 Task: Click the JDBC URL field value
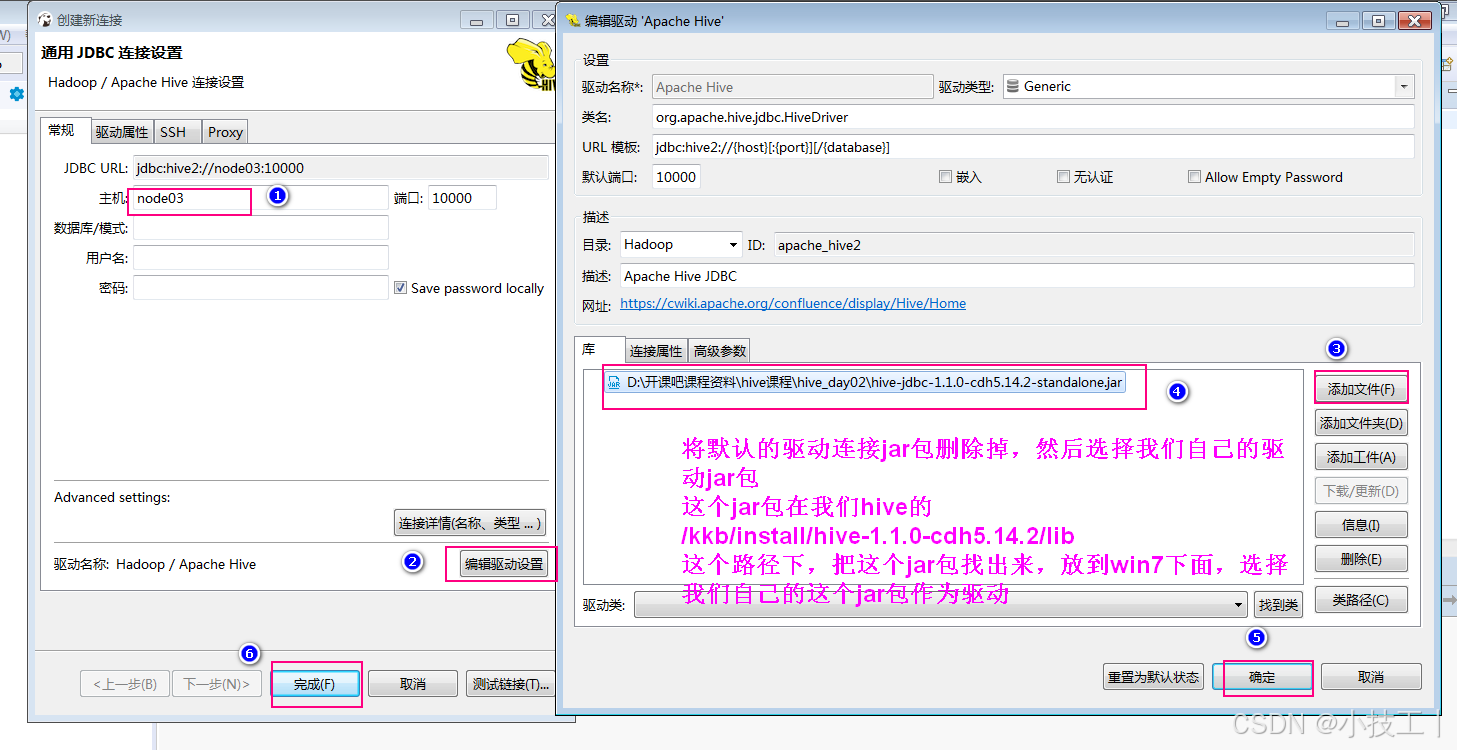point(341,168)
